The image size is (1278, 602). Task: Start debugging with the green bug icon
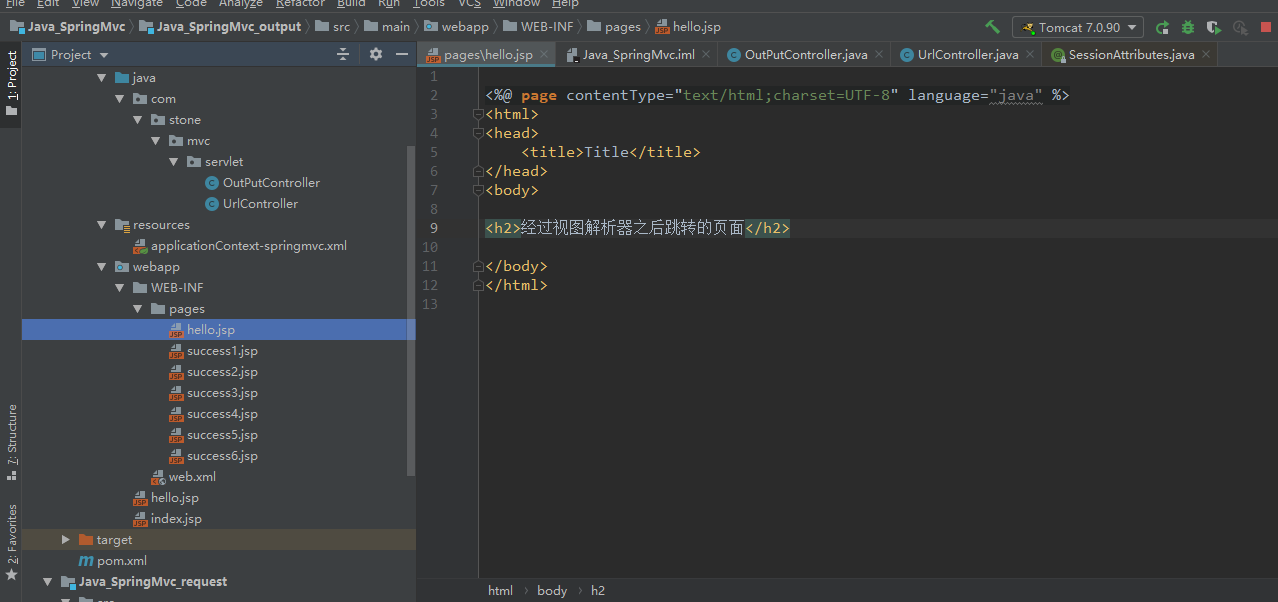(1188, 27)
